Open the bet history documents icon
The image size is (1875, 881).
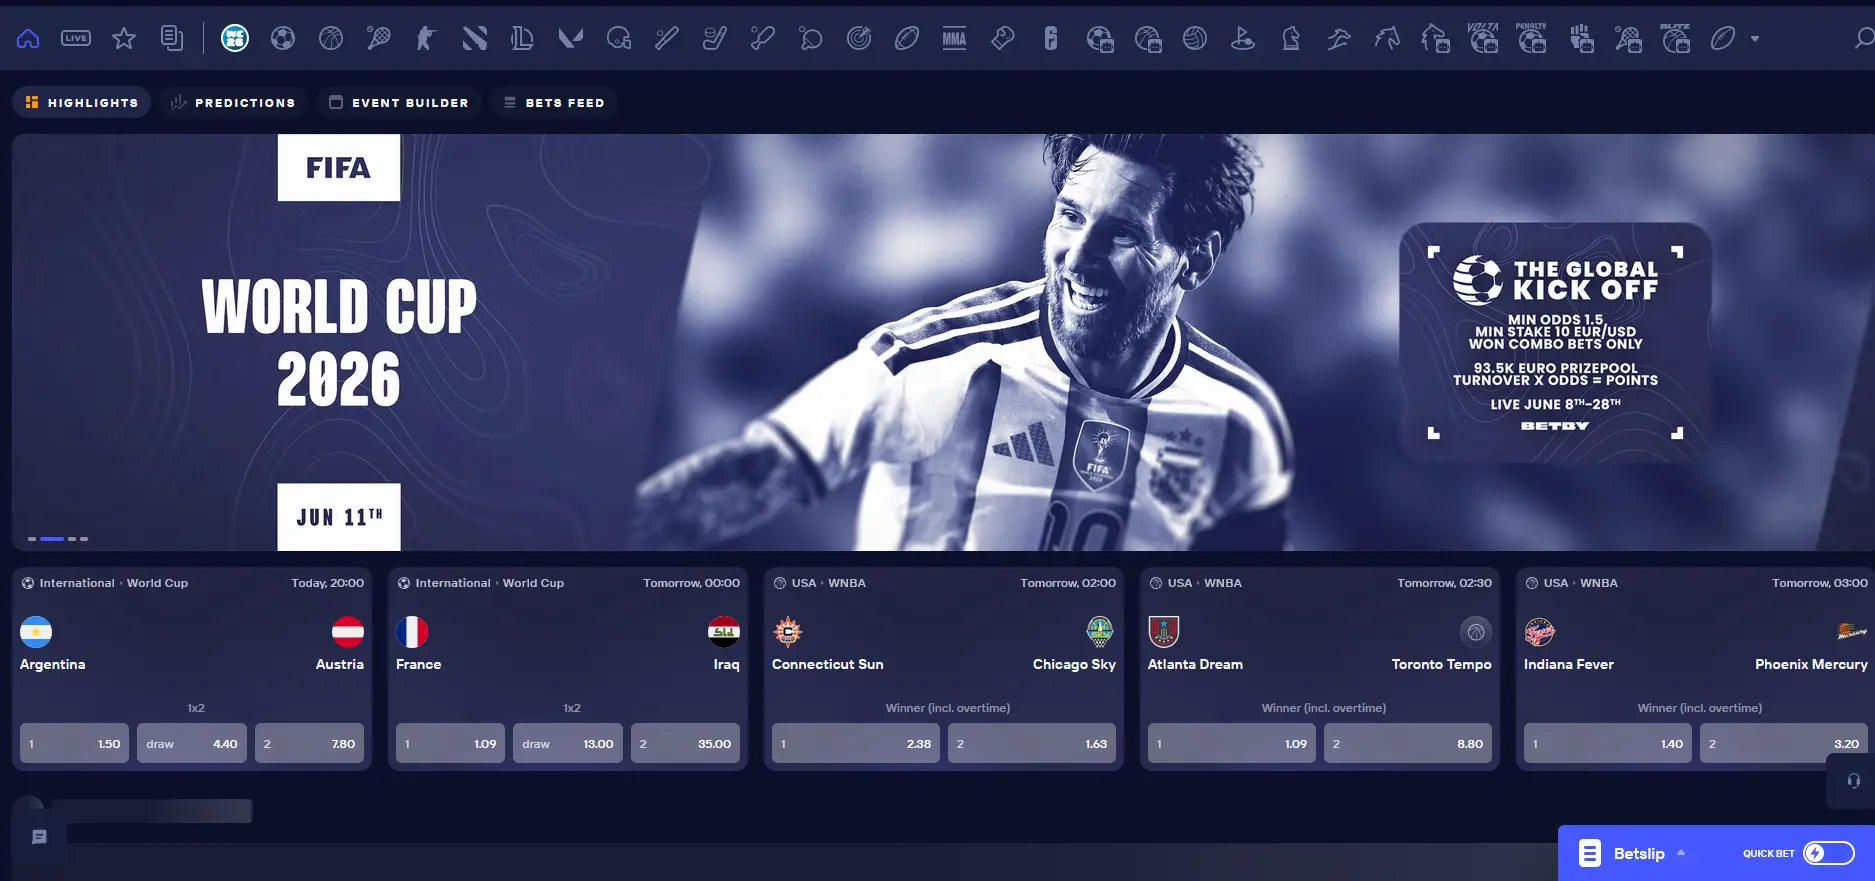[172, 39]
